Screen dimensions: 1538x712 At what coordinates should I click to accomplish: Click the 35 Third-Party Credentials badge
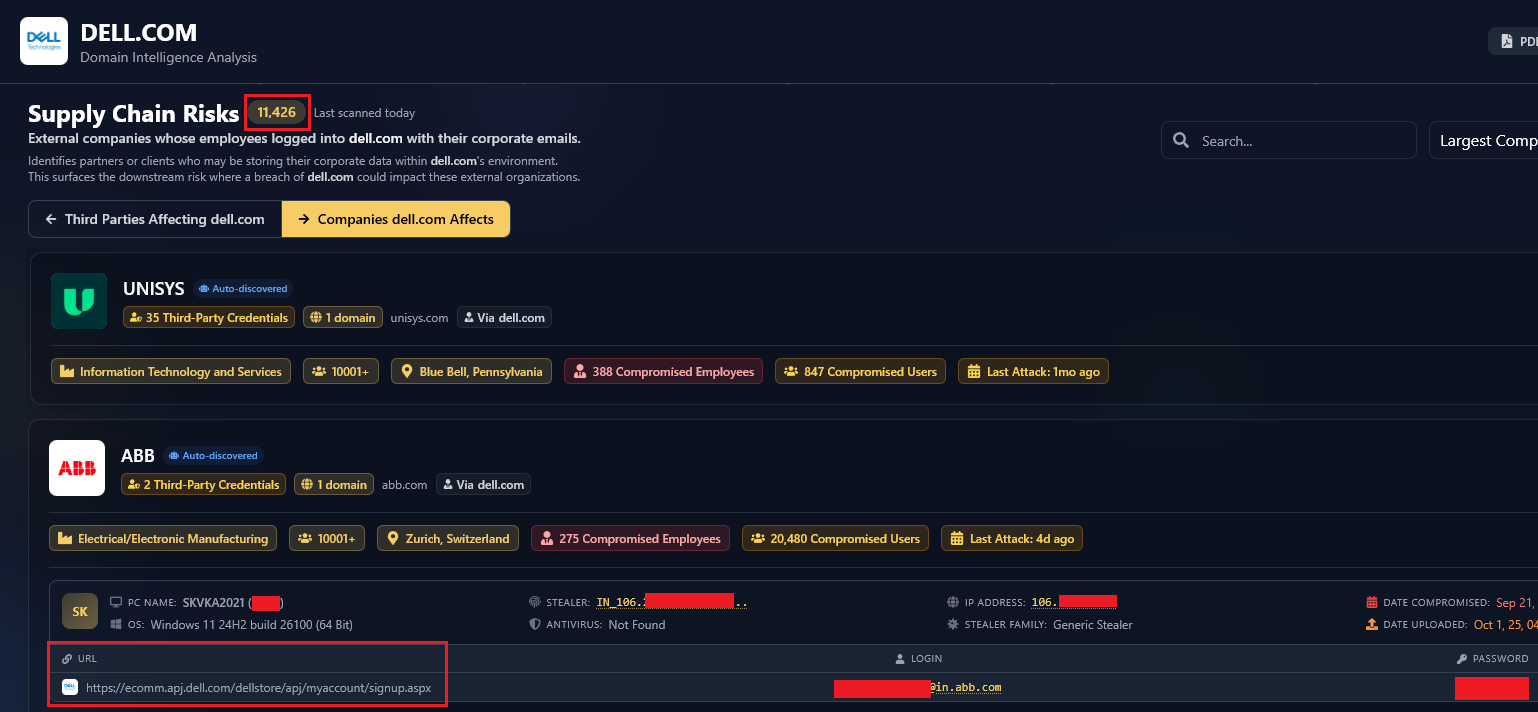[x=209, y=318]
